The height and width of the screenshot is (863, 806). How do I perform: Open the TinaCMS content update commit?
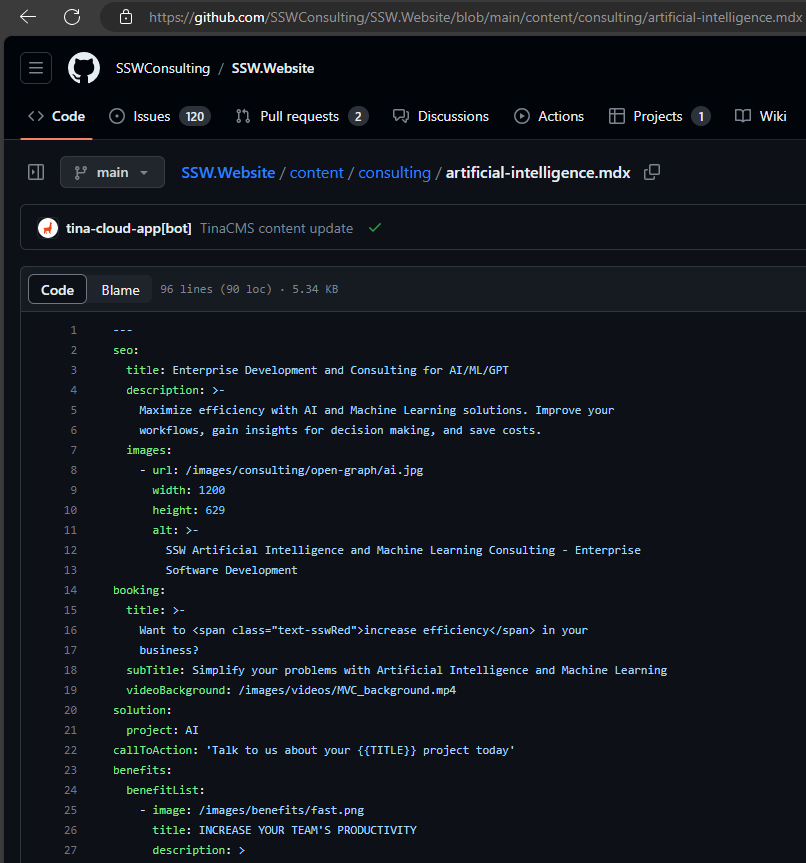(x=276, y=228)
